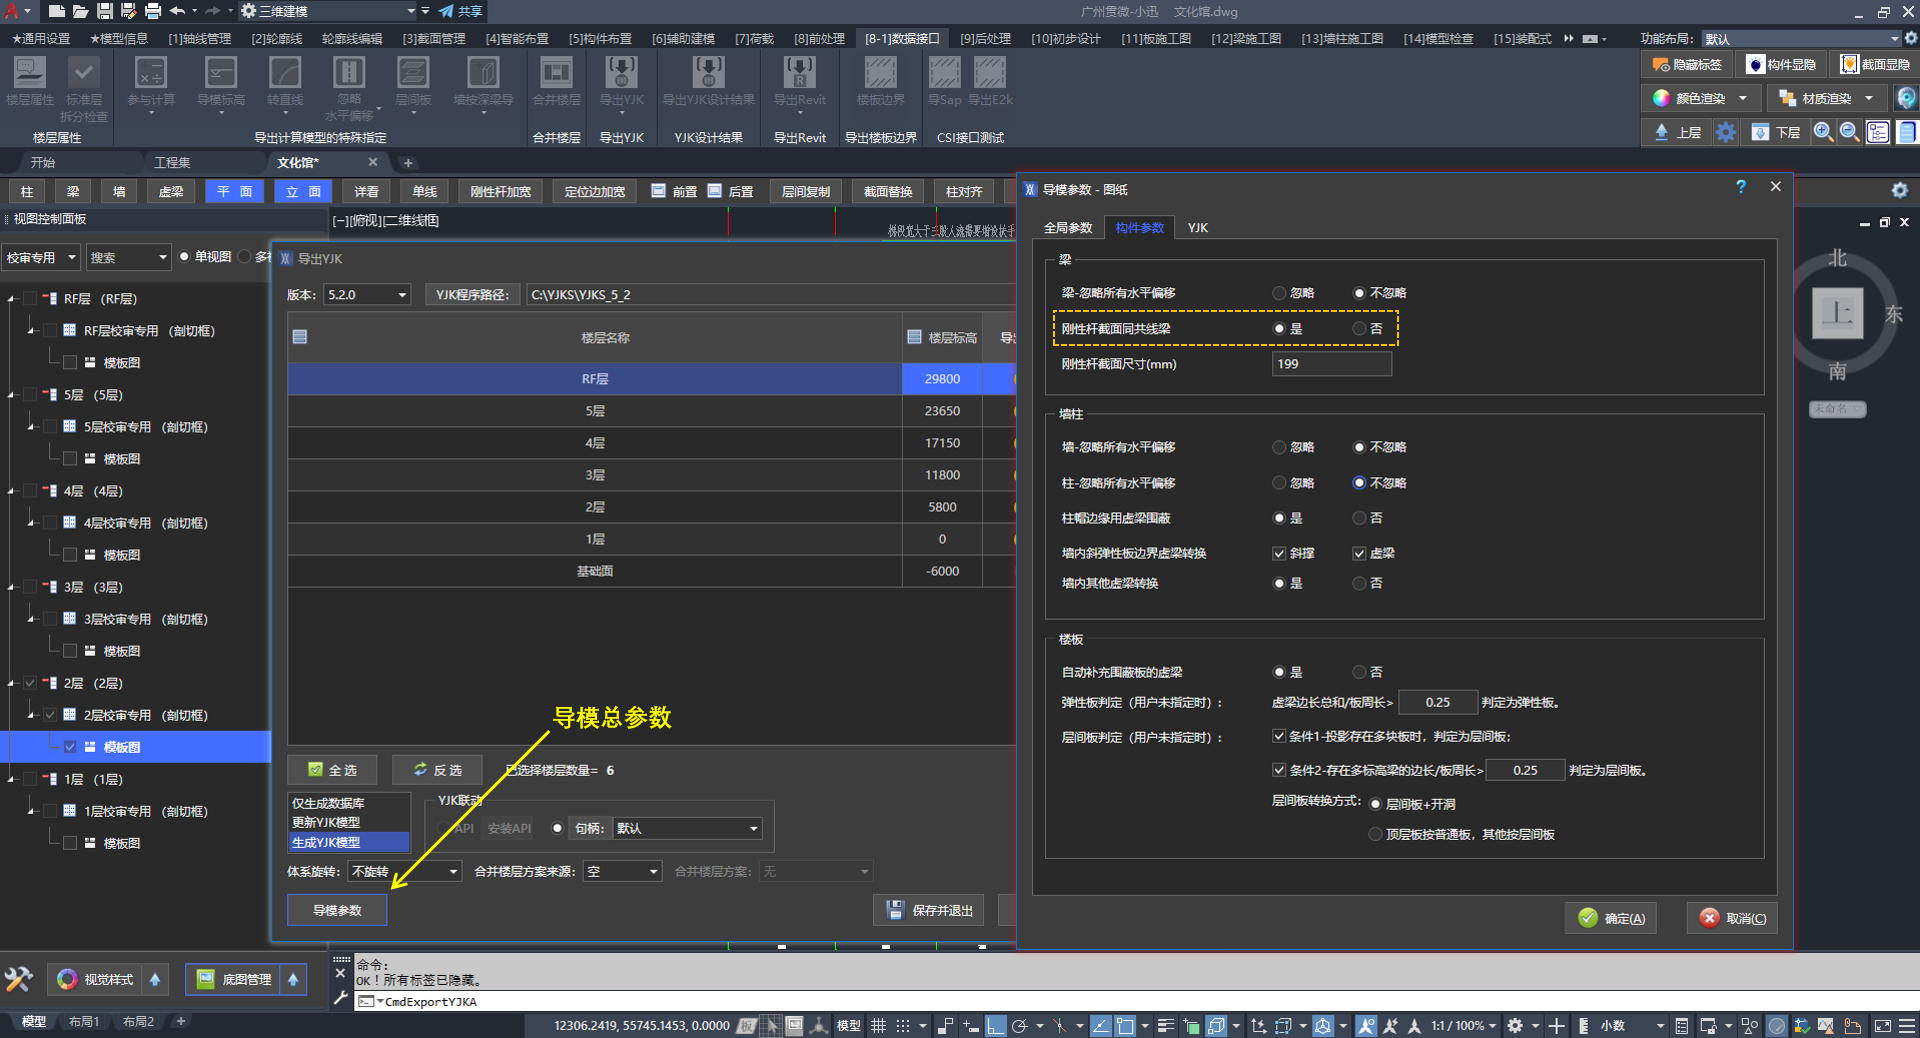1920x1038 pixels.
Task: Click the 确定(A) button
Action: (x=1611, y=918)
